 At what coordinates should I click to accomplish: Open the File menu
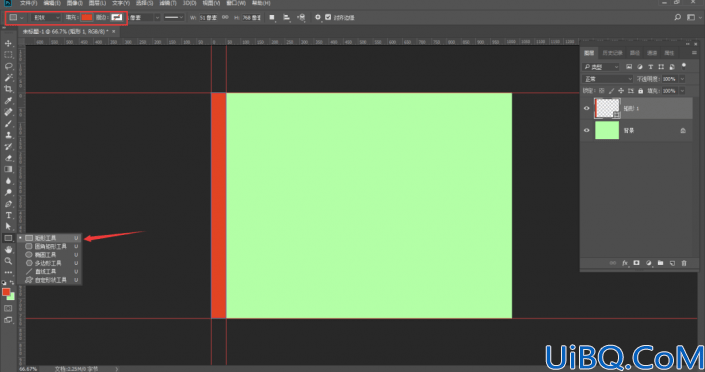[28, 3]
